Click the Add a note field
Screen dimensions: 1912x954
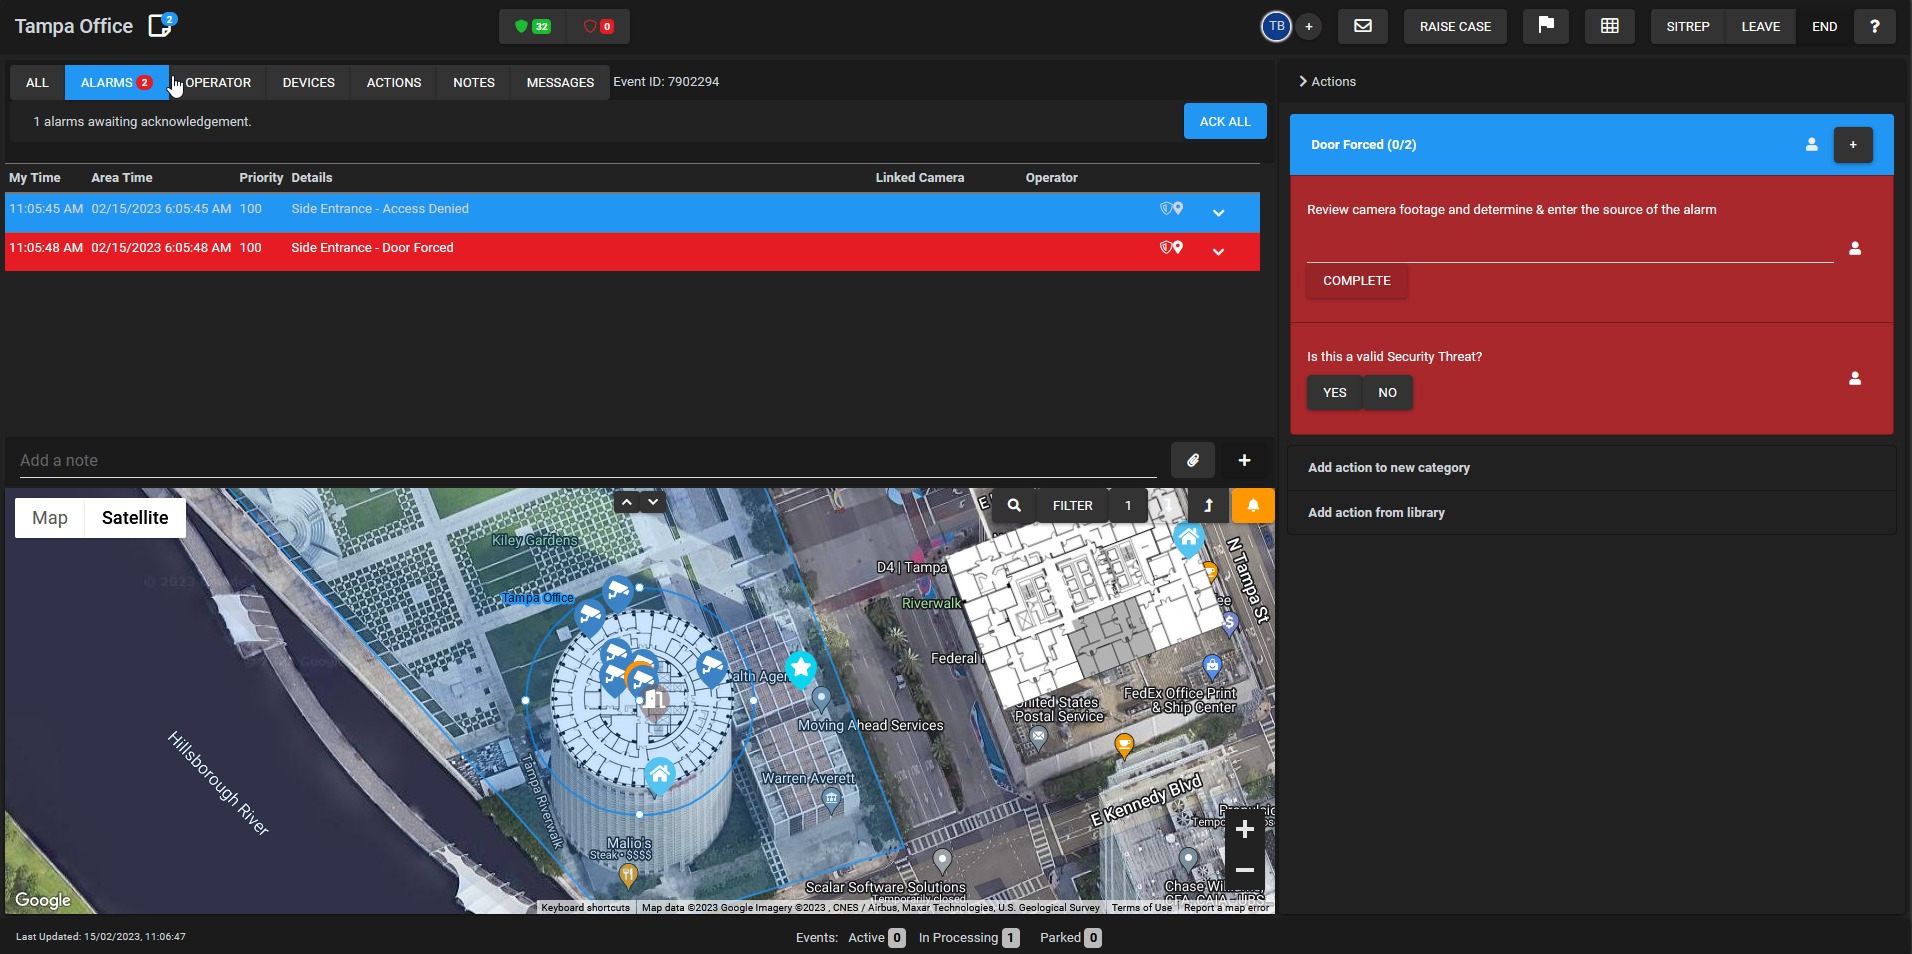[x=588, y=460]
